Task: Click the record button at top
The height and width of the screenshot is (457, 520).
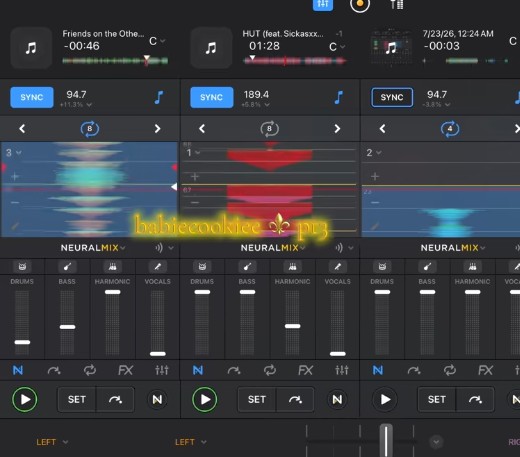Action: (360, 5)
